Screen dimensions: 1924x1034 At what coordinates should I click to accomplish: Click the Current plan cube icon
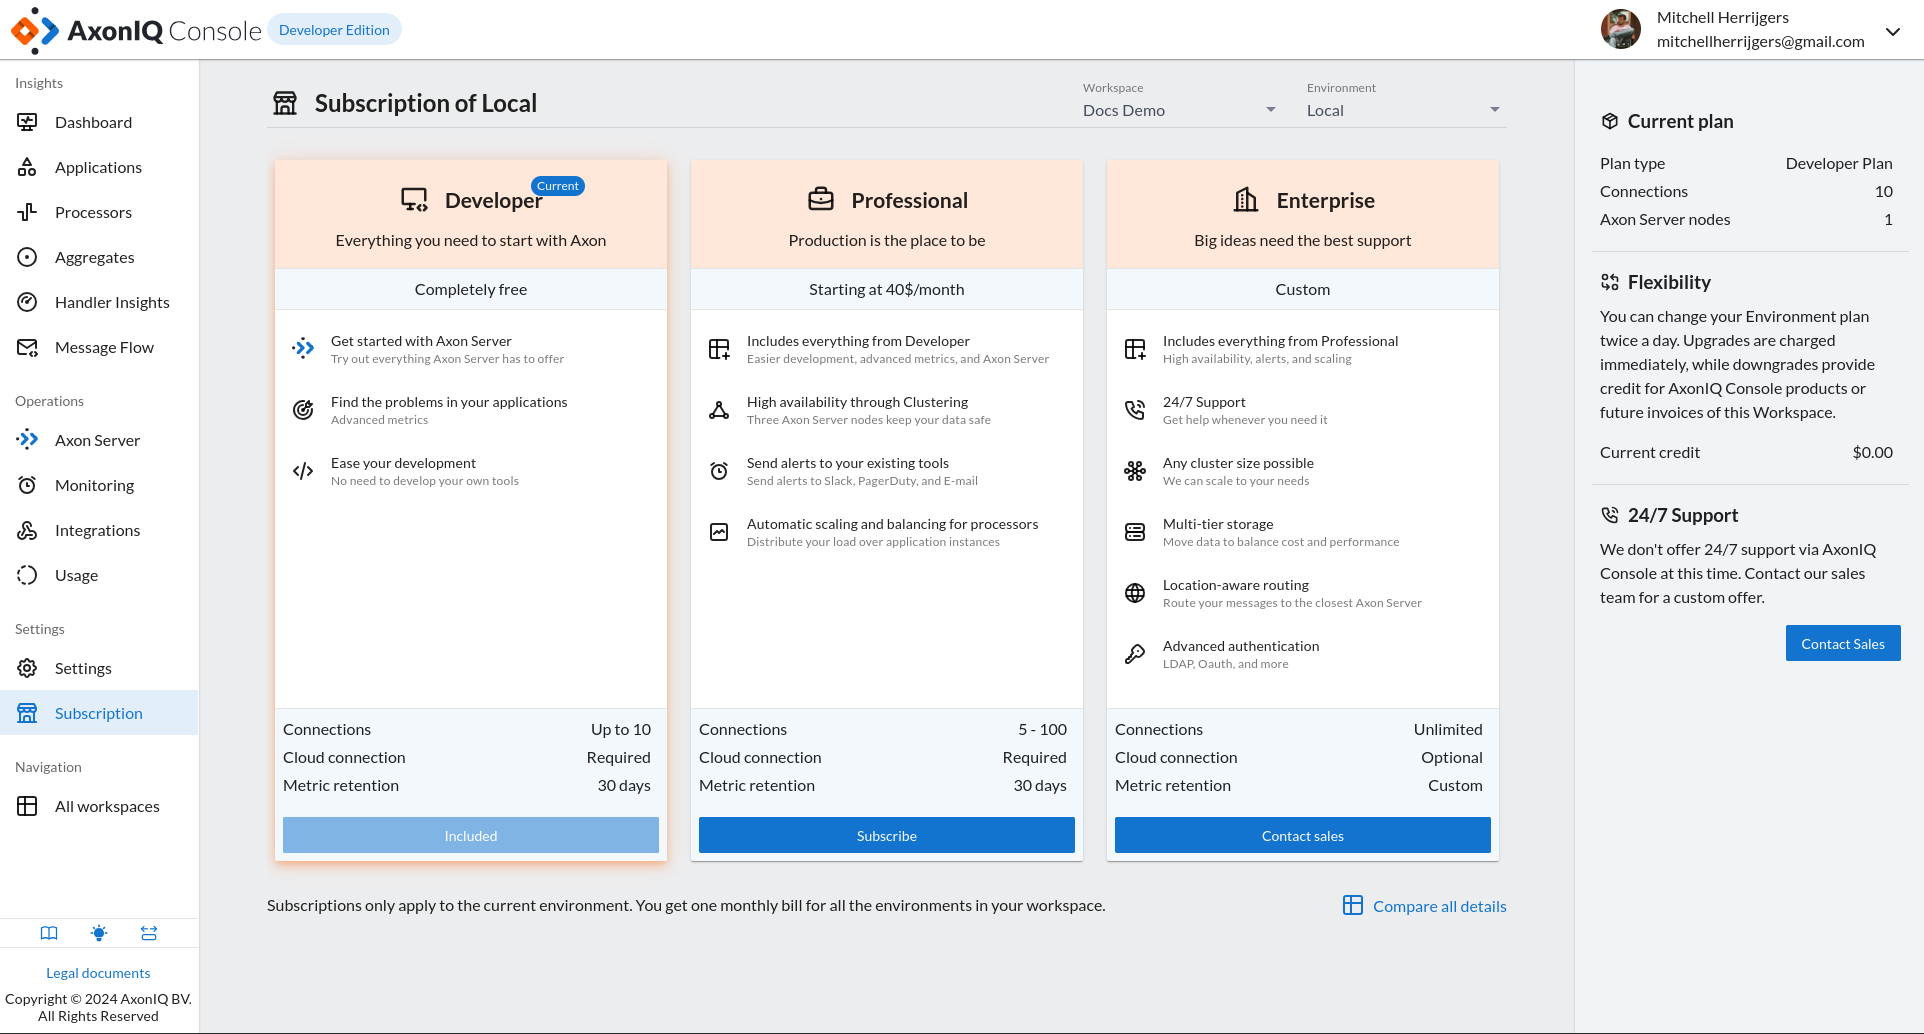(x=1609, y=121)
